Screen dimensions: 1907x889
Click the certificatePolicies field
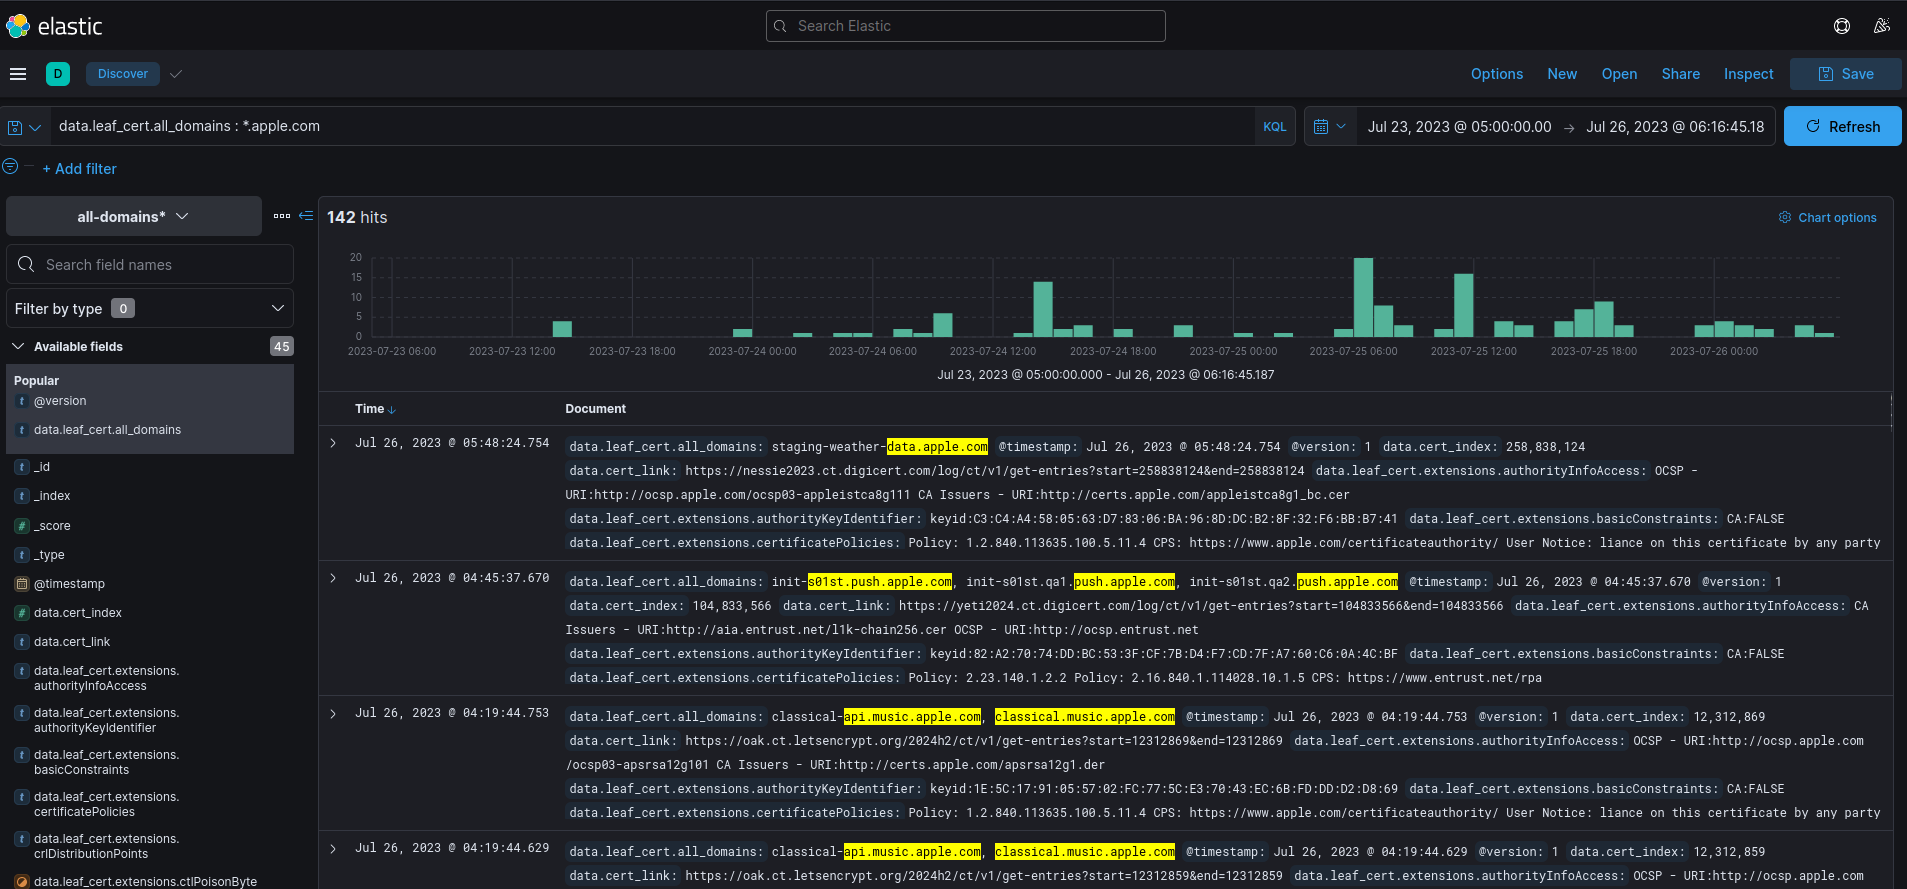[x=106, y=804]
